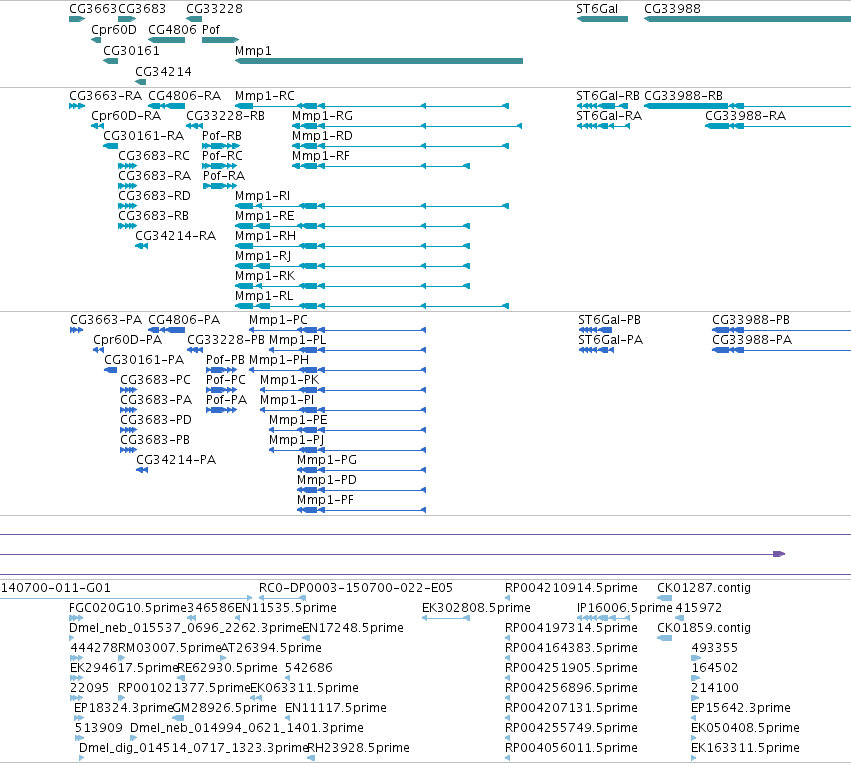Select the CG3683-PD protein label
851x763 pixels.
(156, 421)
